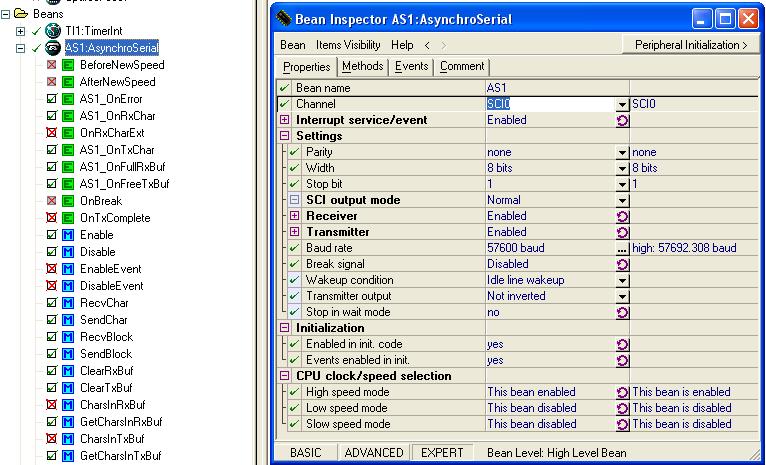Click the Bean name value field AS1
Screen dimensions: 766x465
(x=557, y=88)
